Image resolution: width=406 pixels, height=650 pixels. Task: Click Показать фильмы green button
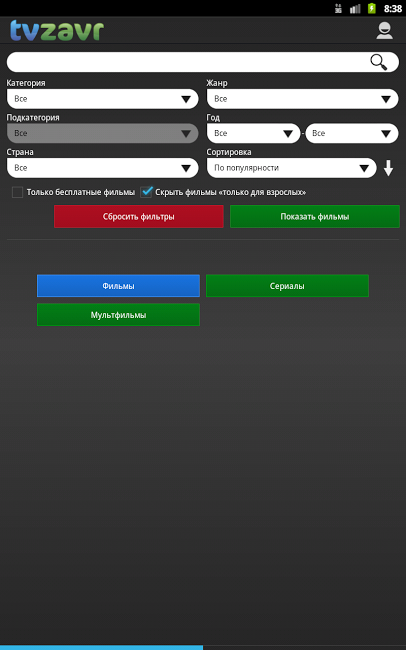(315, 216)
